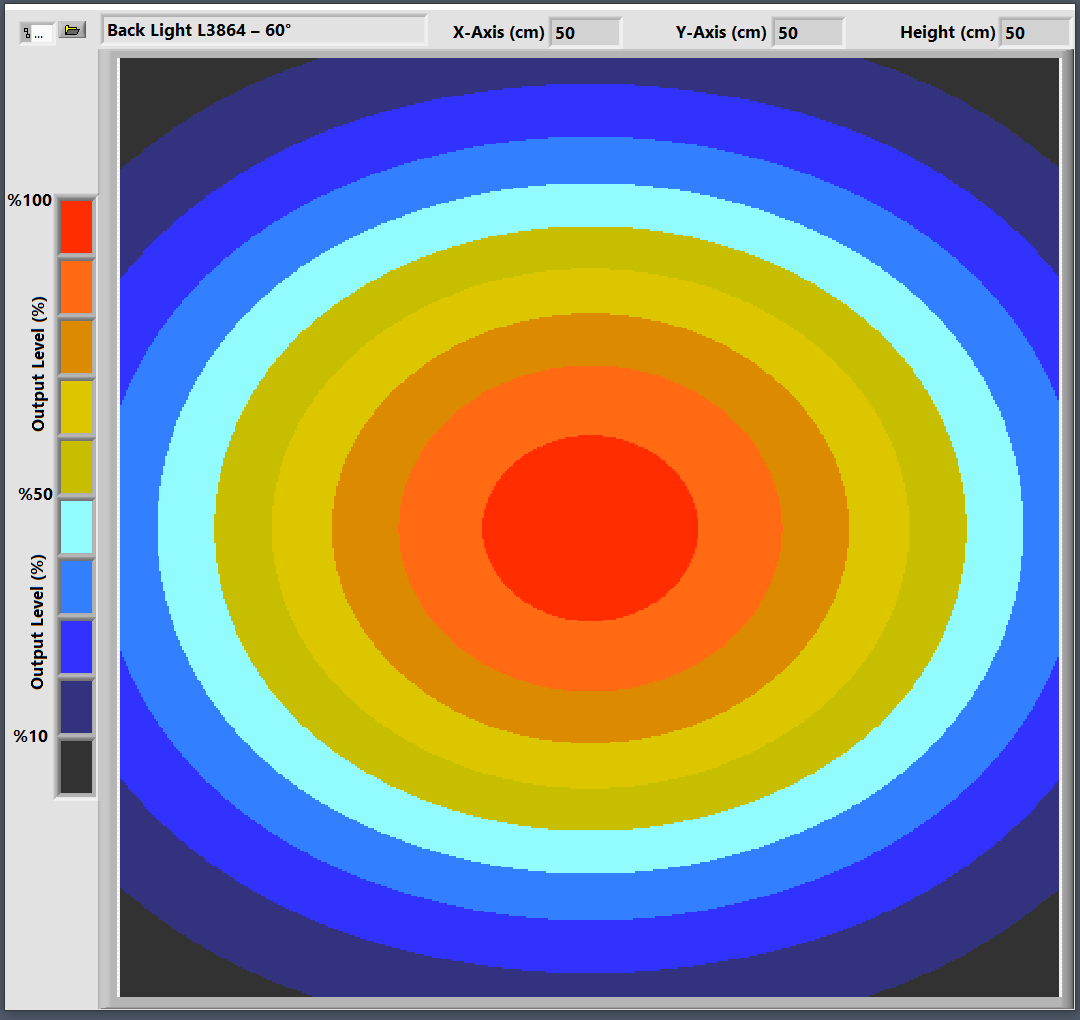Pick the vivid blue legend swatch
This screenshot has width=1080, height=1020.
pyautogui.click(x=76, y=647)
